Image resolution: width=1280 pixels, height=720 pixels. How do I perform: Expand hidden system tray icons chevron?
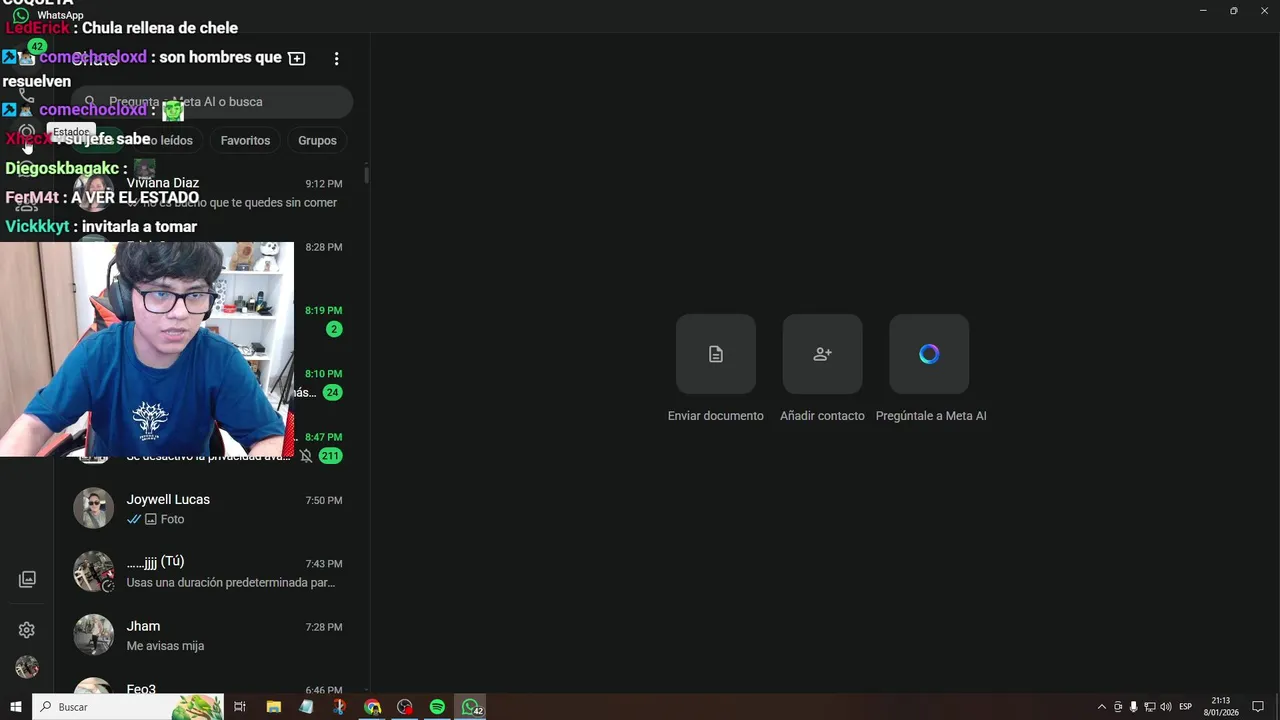(x=1102, y=707)
